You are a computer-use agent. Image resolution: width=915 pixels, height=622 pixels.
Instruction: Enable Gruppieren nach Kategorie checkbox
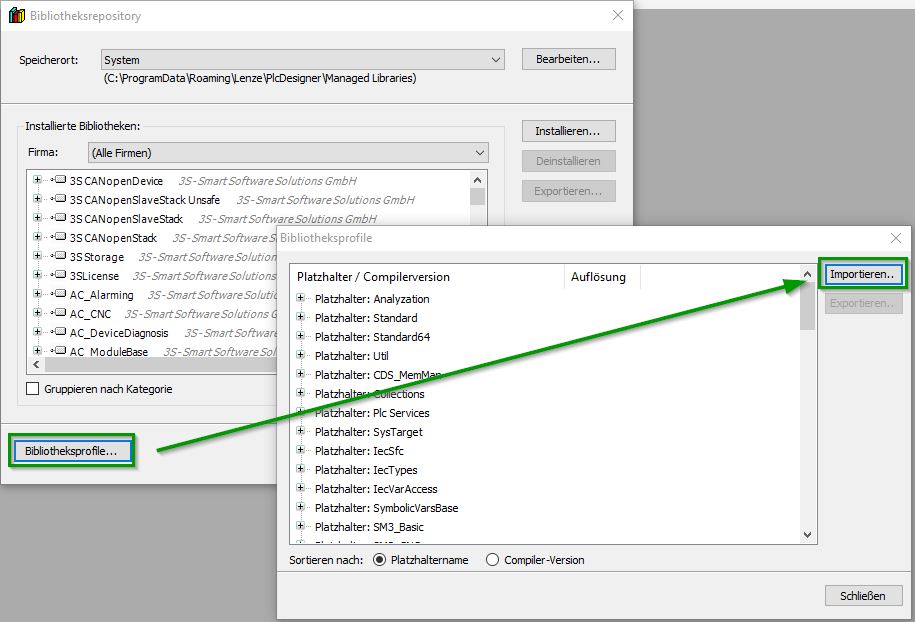[x=33, y=389]
